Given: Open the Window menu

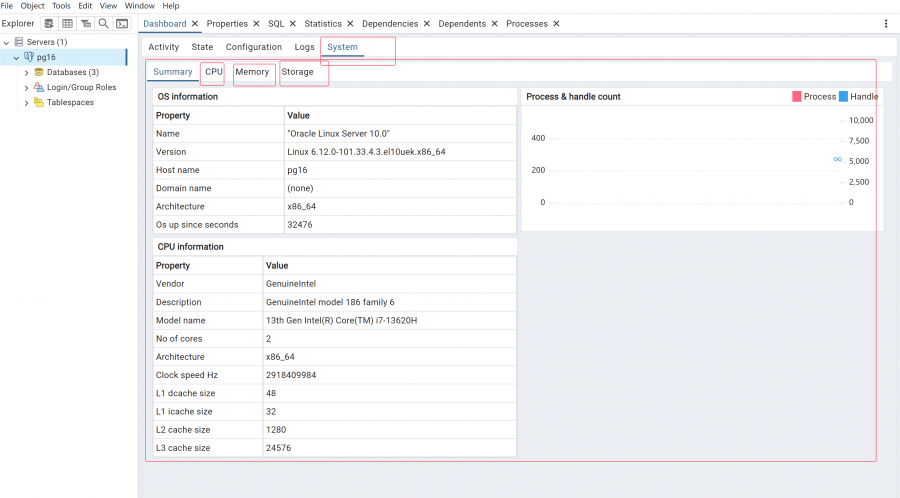Looking at the screenshot, I should 139,6.
